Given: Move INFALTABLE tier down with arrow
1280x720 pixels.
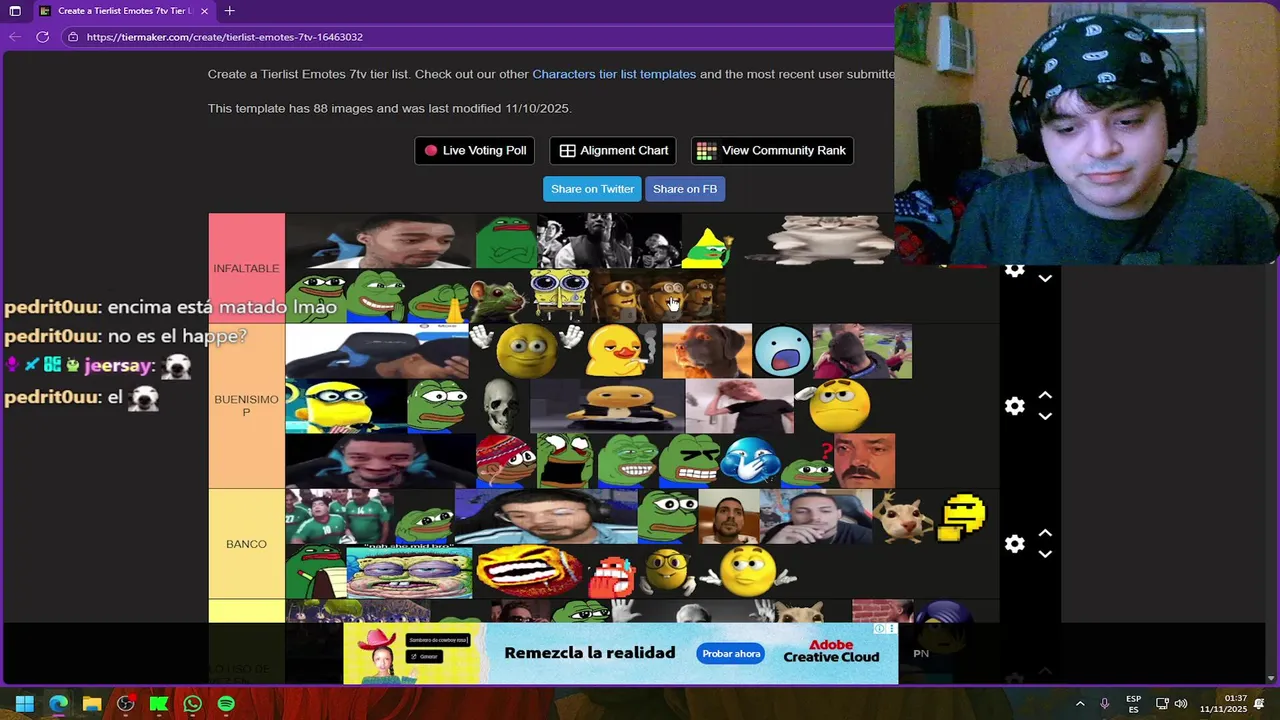Looking at the screenshot, I should [1045, 278].
